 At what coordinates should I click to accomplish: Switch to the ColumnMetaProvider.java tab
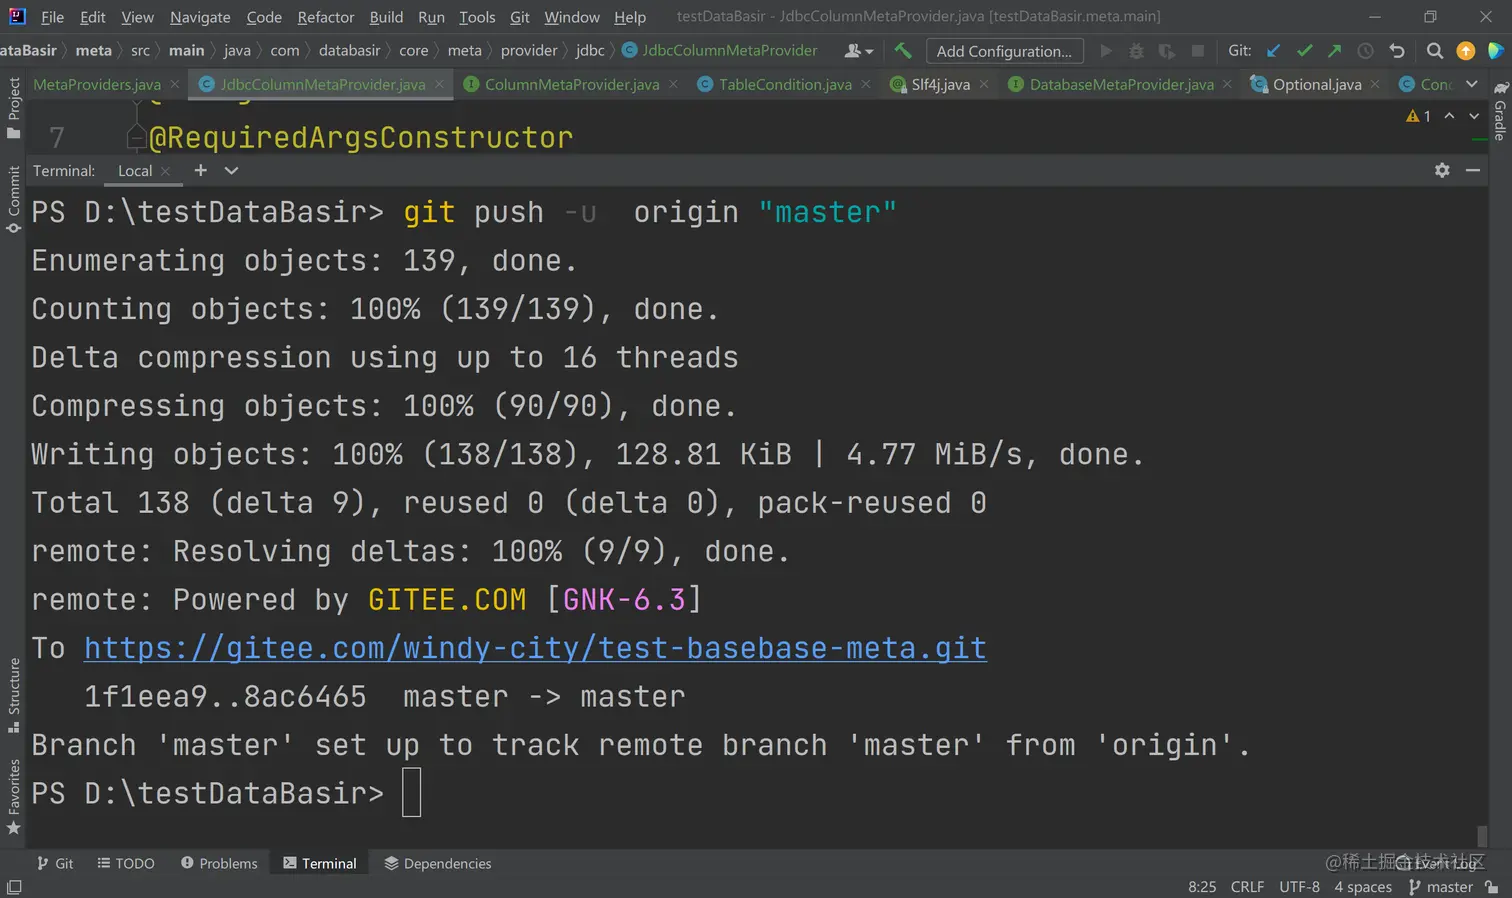point(572,84)
